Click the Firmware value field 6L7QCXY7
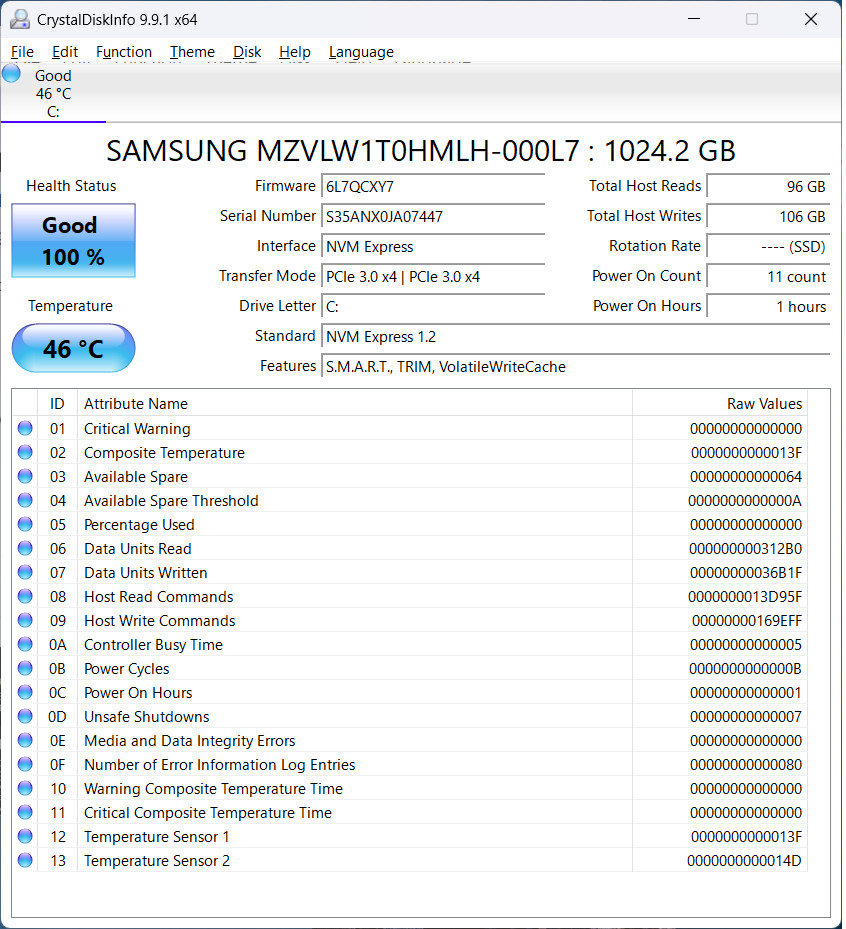The image size is (846, 929). click(433, 187)
